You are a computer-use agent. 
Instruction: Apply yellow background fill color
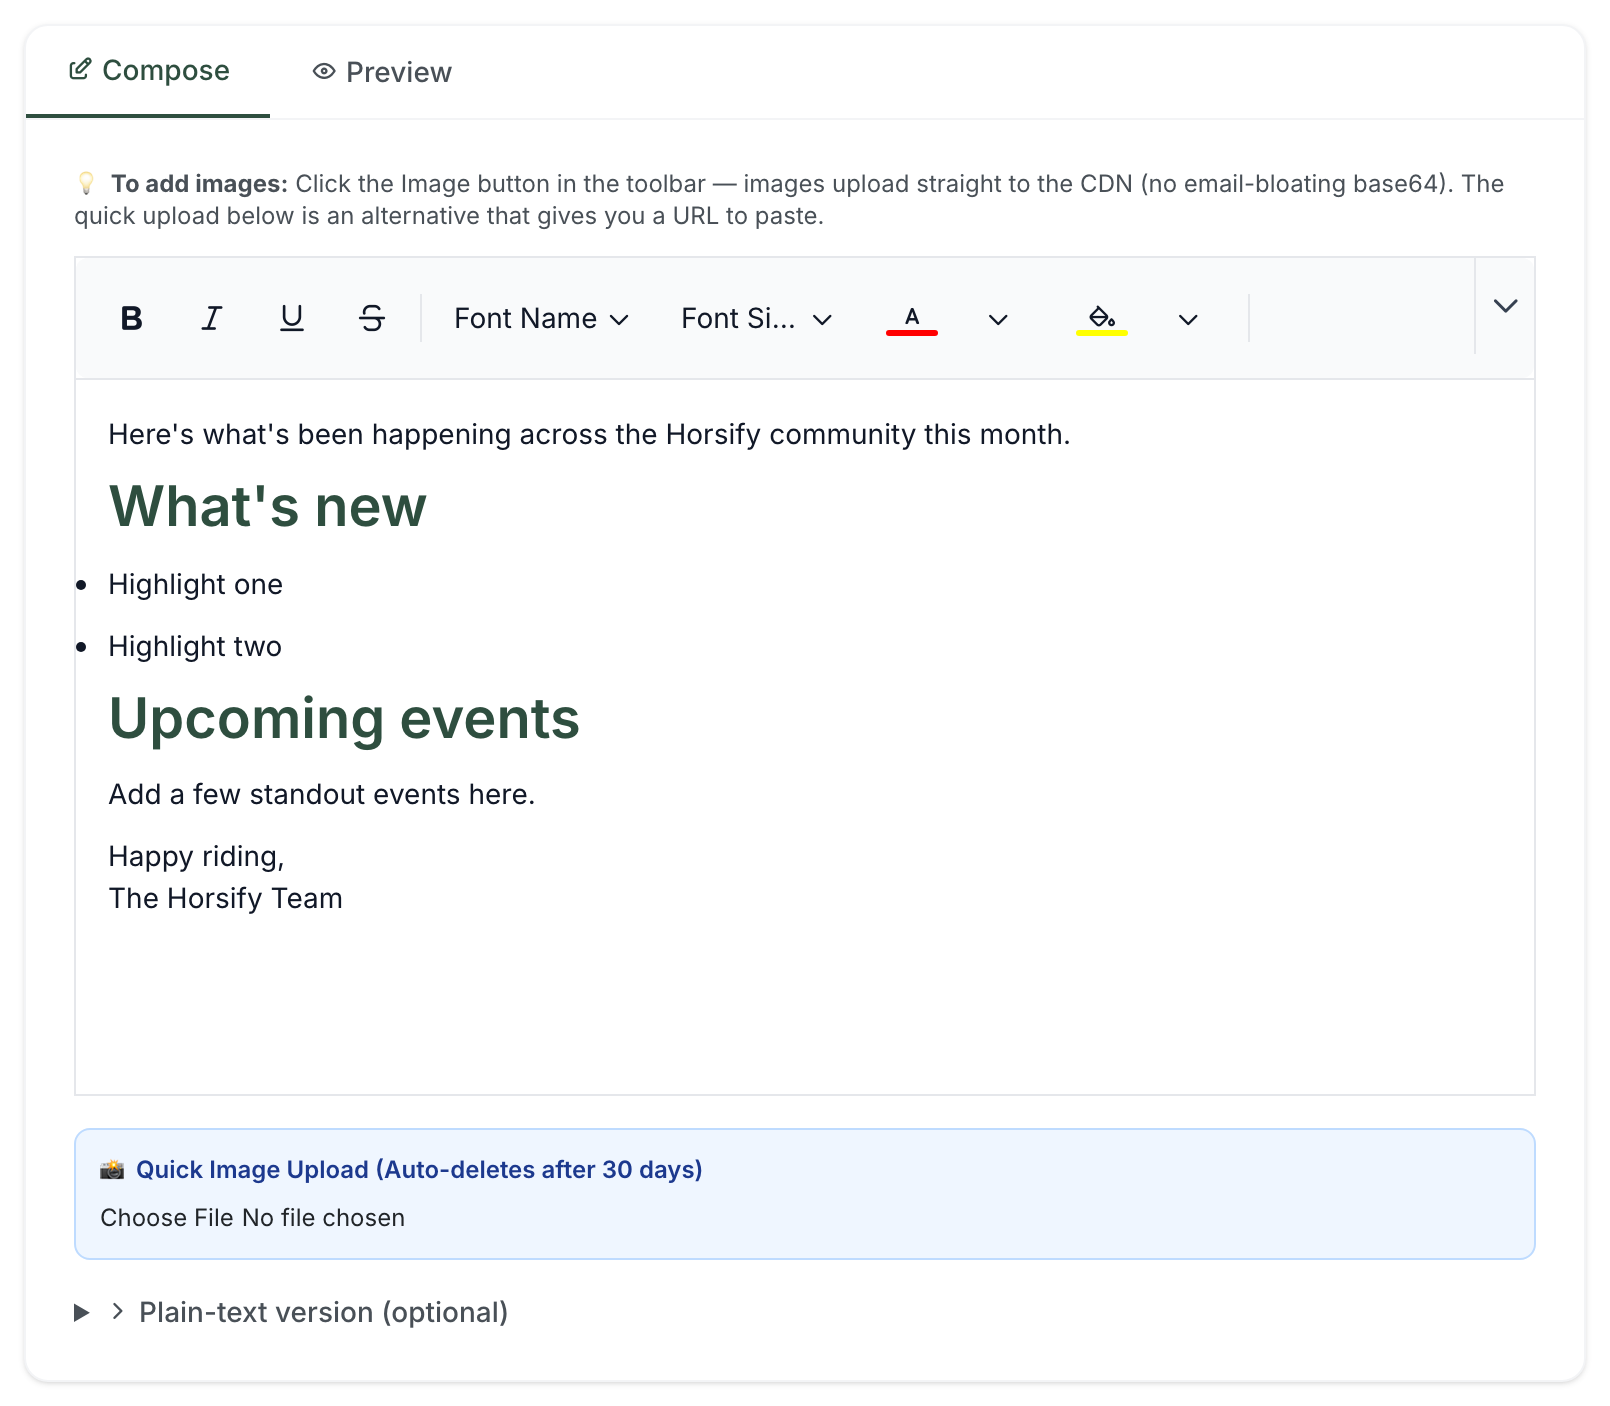pyautogui.click(x=1102, y=319)
